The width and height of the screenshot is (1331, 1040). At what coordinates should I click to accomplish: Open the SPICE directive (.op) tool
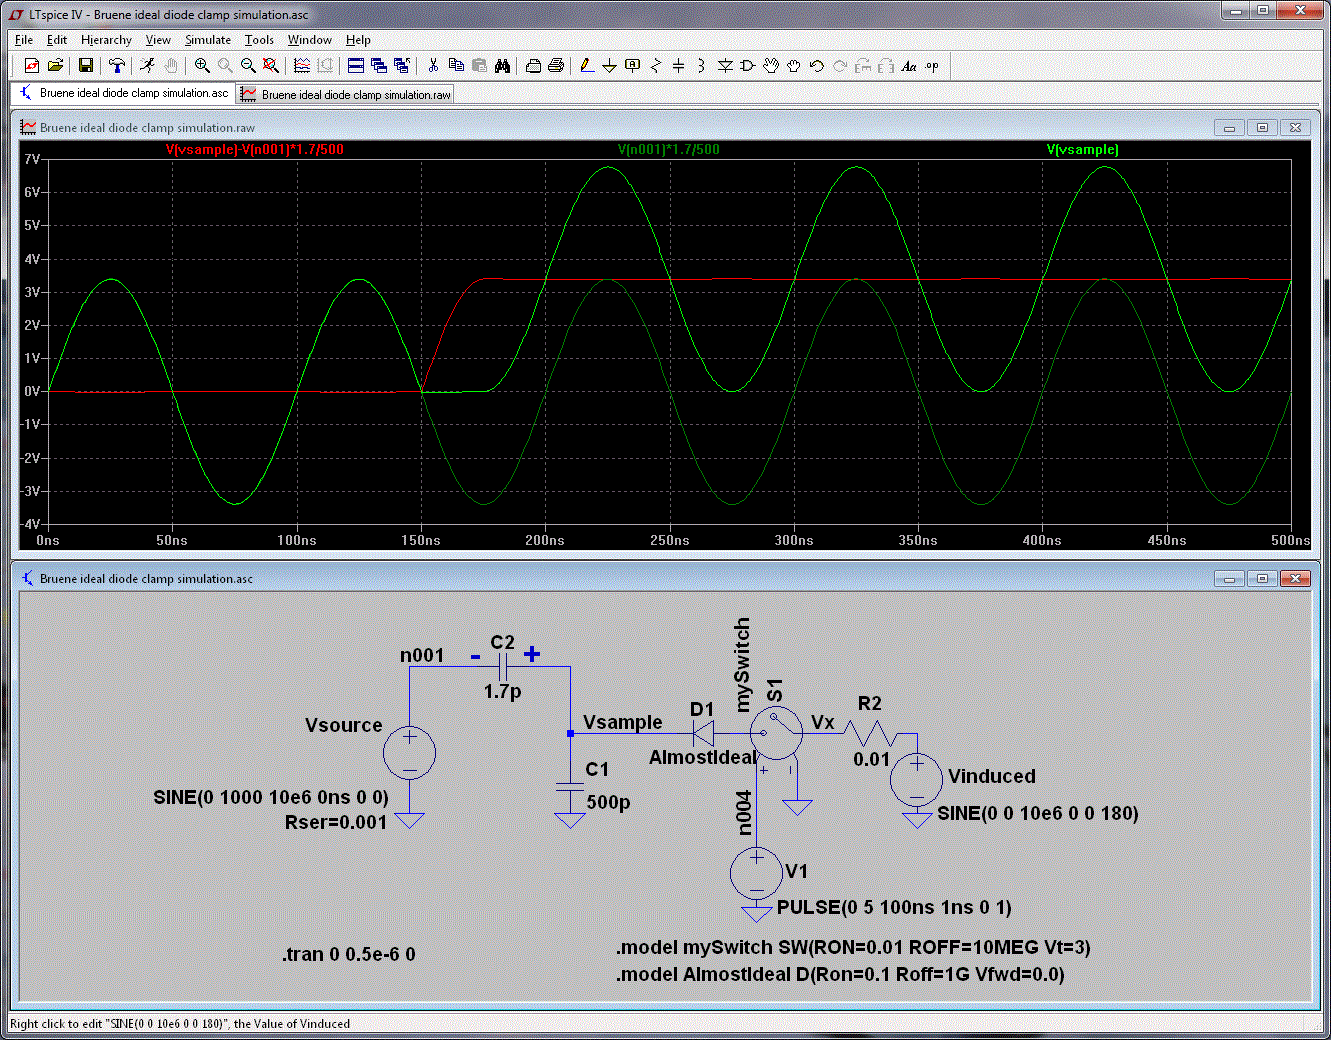tap(932, 66)
